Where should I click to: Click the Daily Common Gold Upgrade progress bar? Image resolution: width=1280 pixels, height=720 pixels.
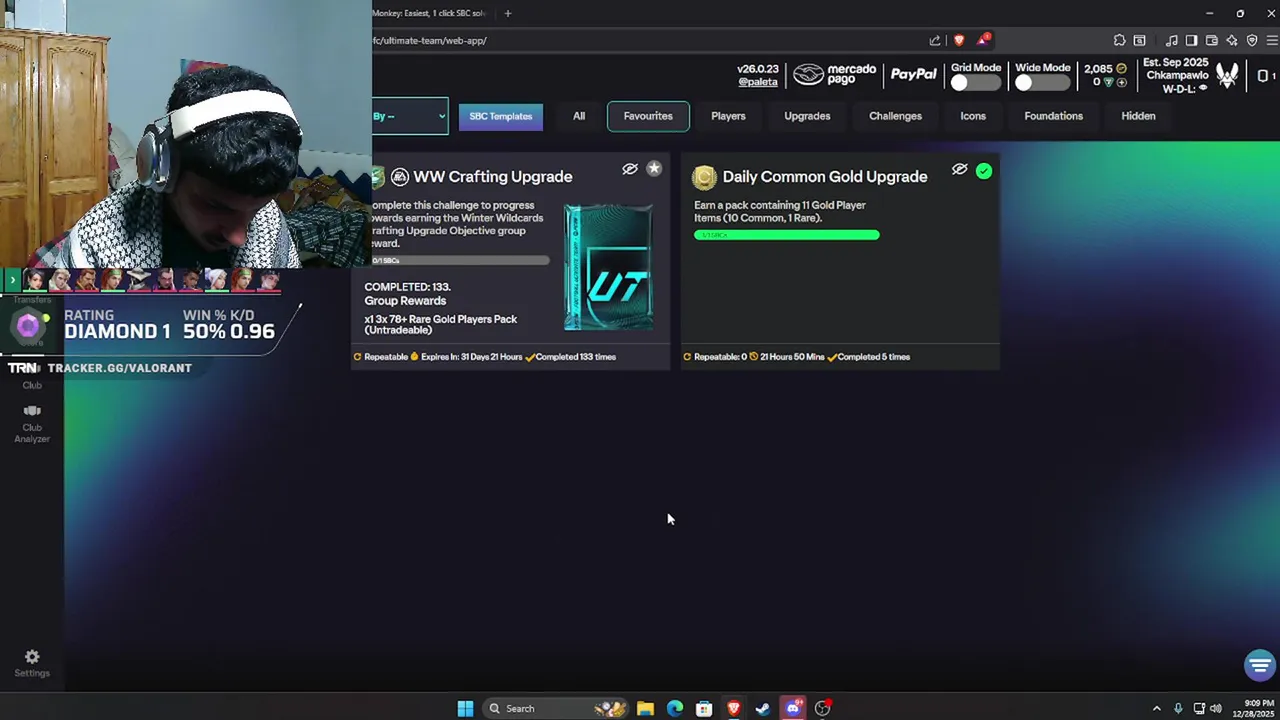tap(787, 235)
